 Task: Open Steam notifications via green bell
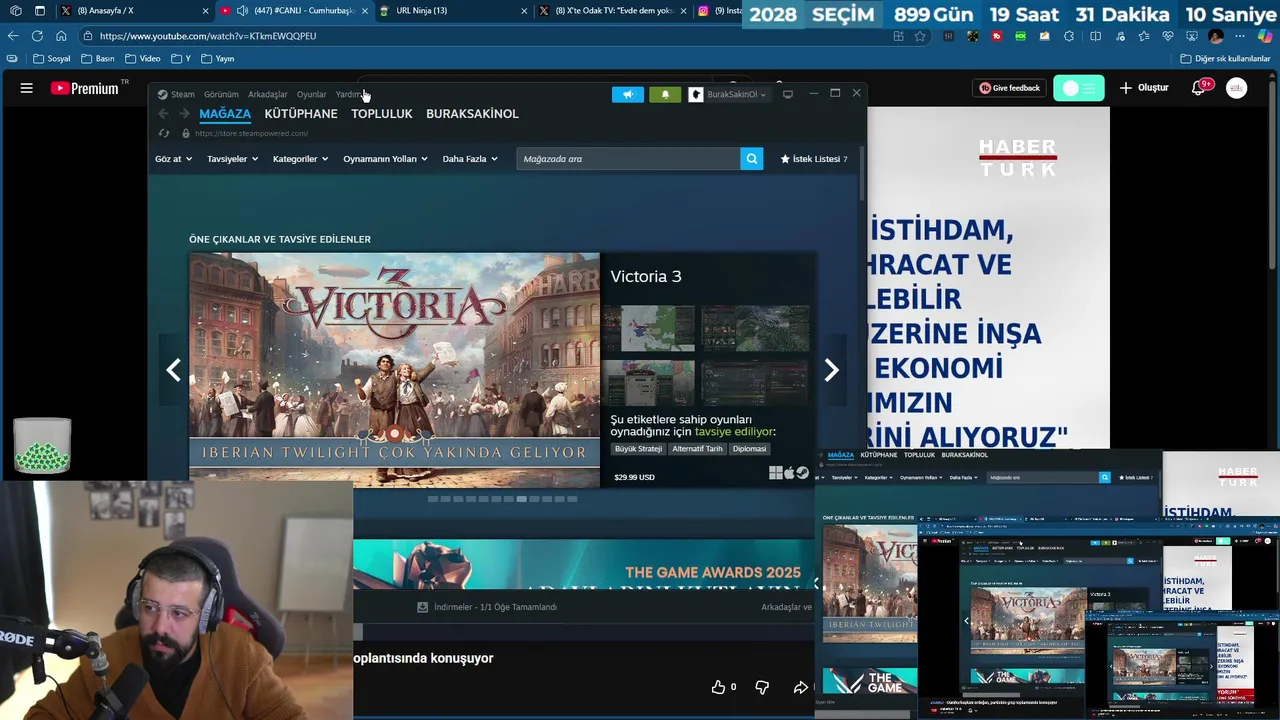(665, 94)
